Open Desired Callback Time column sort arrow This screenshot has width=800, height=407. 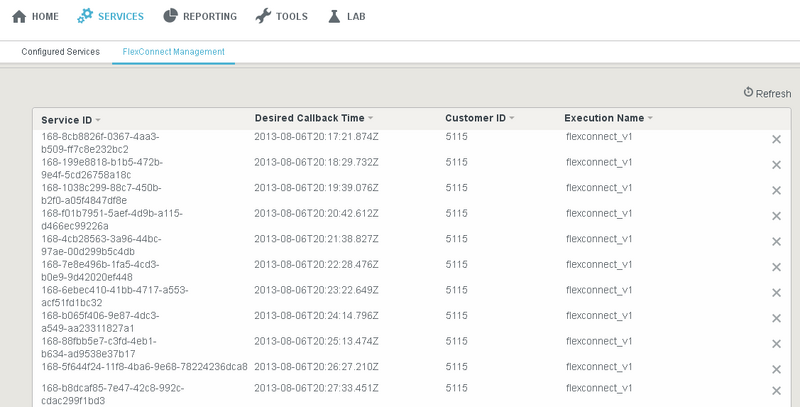click(370, 118)
